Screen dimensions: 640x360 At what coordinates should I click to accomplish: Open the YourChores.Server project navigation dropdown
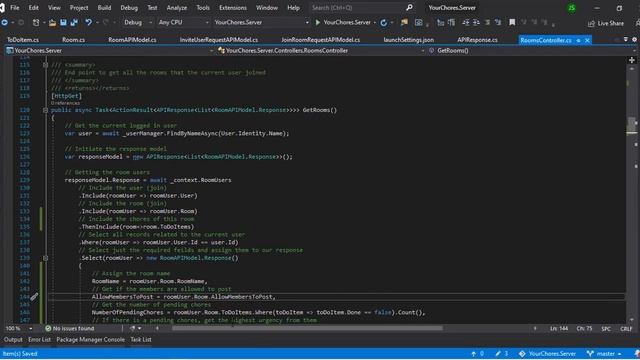coord(109,51)
